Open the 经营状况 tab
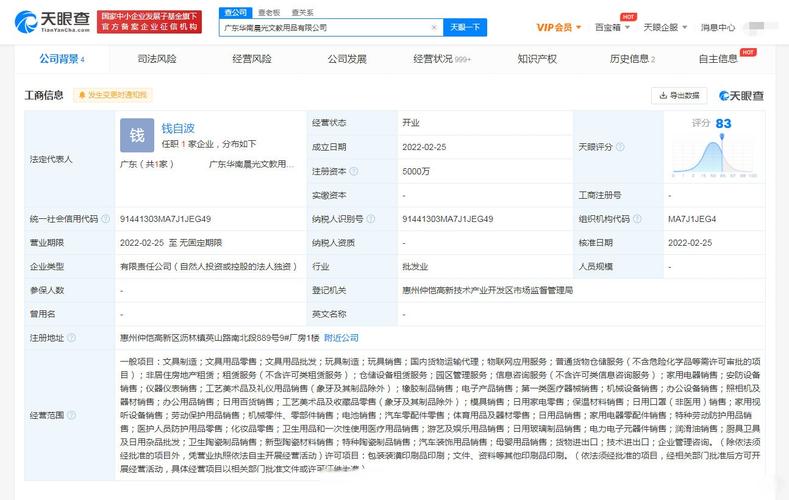The image size is (789, 500). (x=442, y=59)
